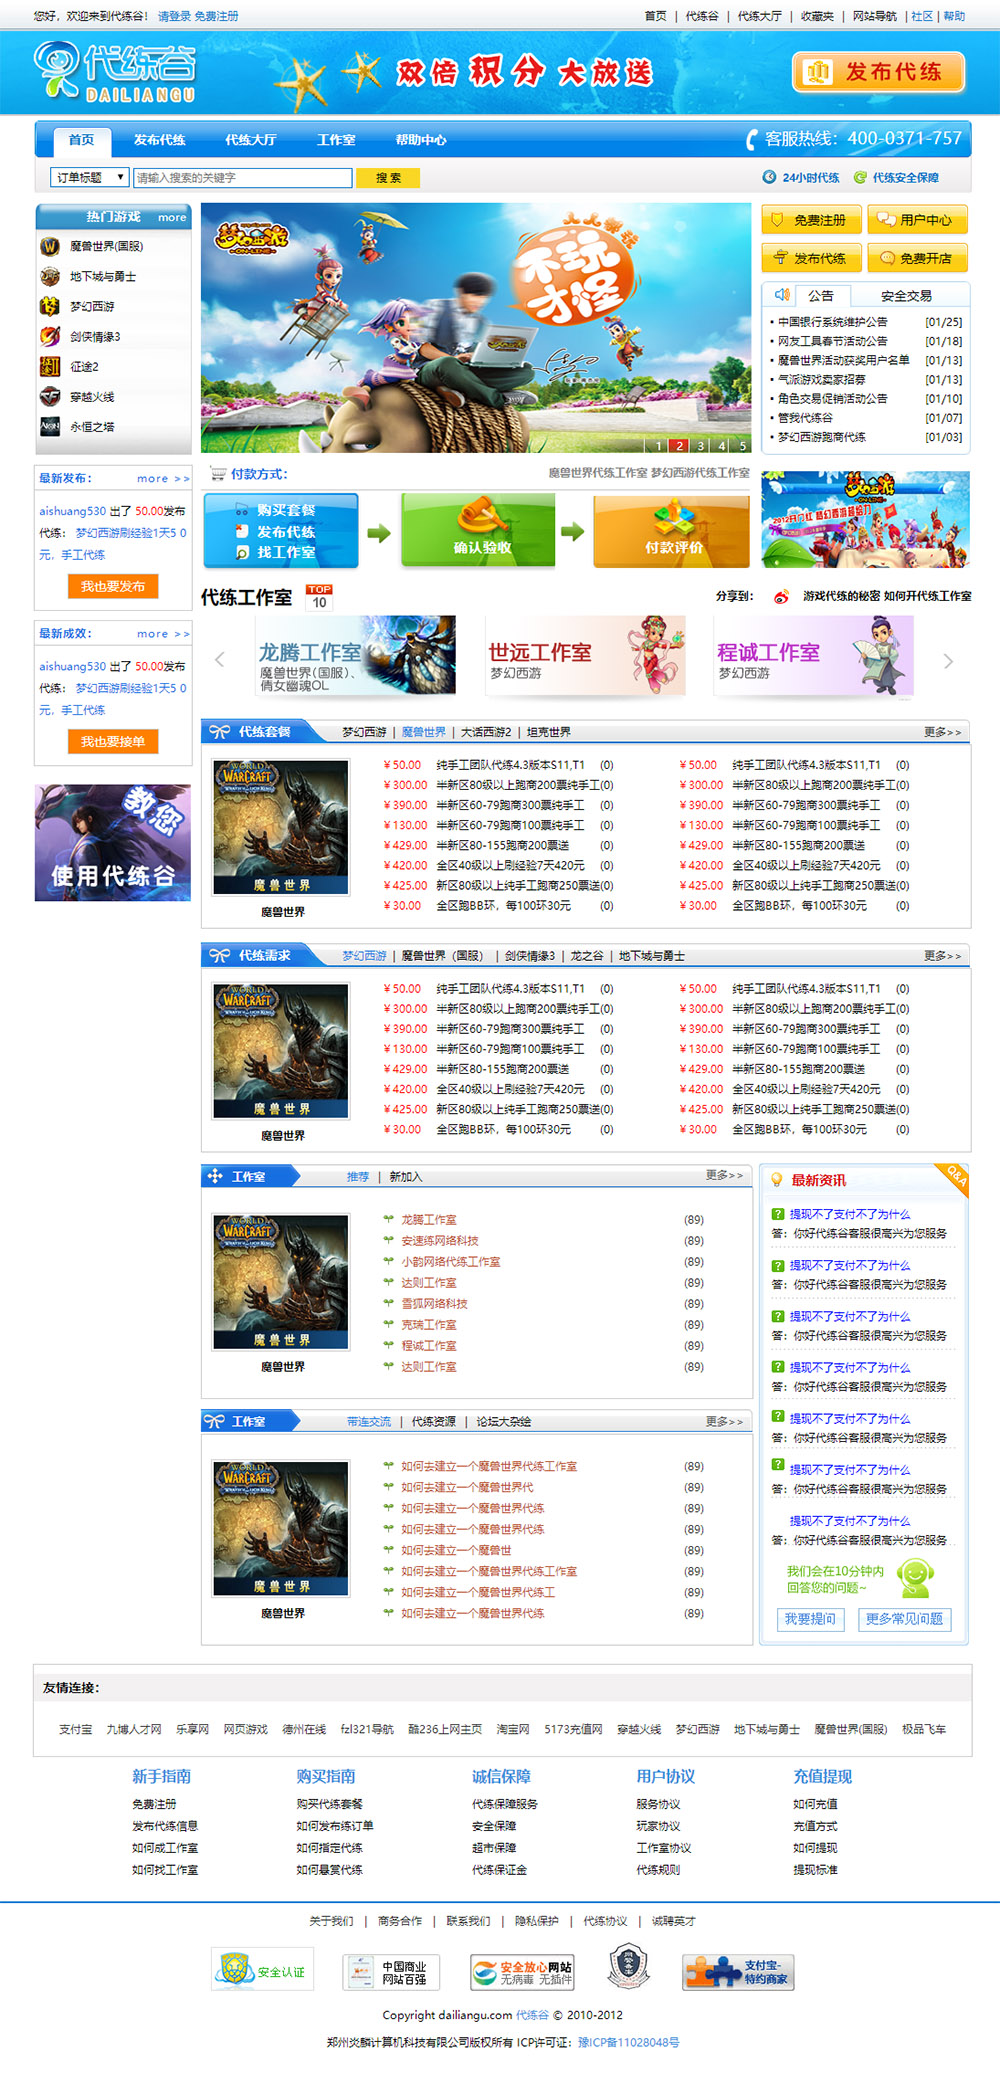Click the 代练安全保障 shield icon

860,177
